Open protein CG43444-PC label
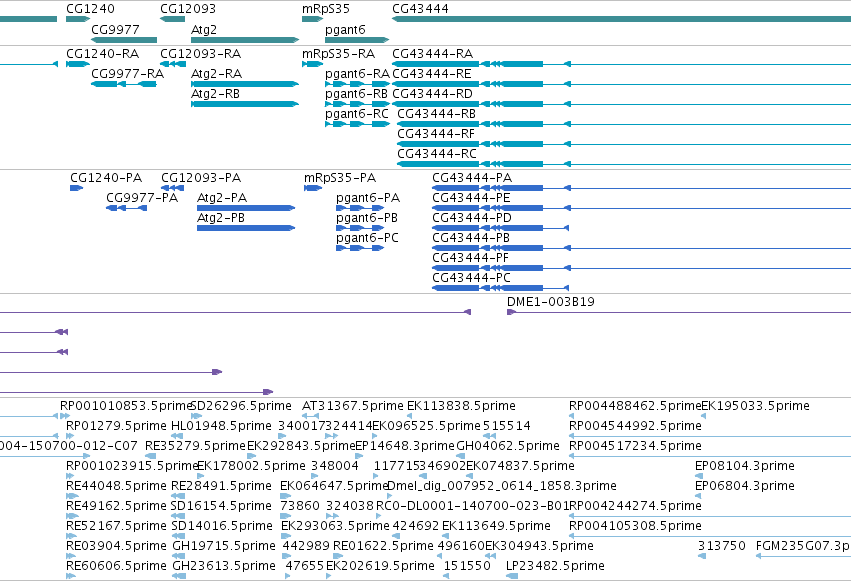Screen dimensions: 851x581 [471, 278]
